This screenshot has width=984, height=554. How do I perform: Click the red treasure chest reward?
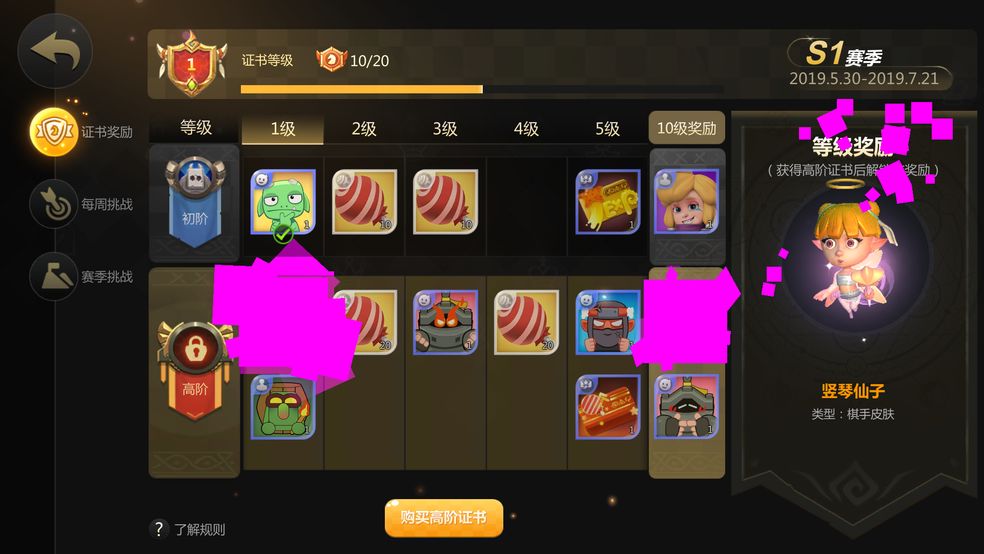click(607, 407)
